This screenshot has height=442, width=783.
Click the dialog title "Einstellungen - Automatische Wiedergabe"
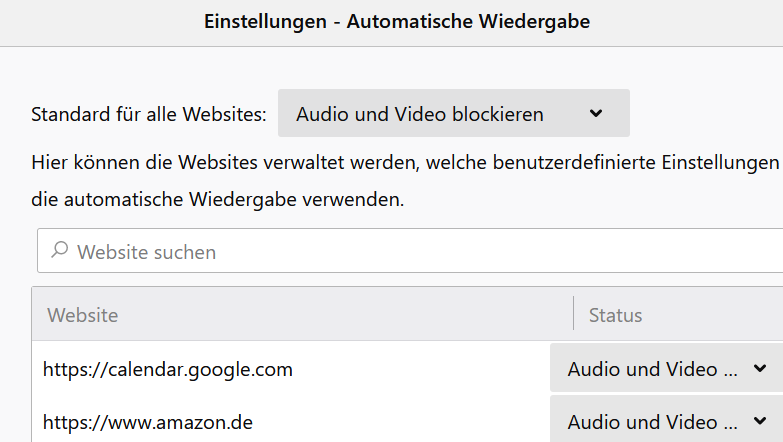(x=396, y=21)
